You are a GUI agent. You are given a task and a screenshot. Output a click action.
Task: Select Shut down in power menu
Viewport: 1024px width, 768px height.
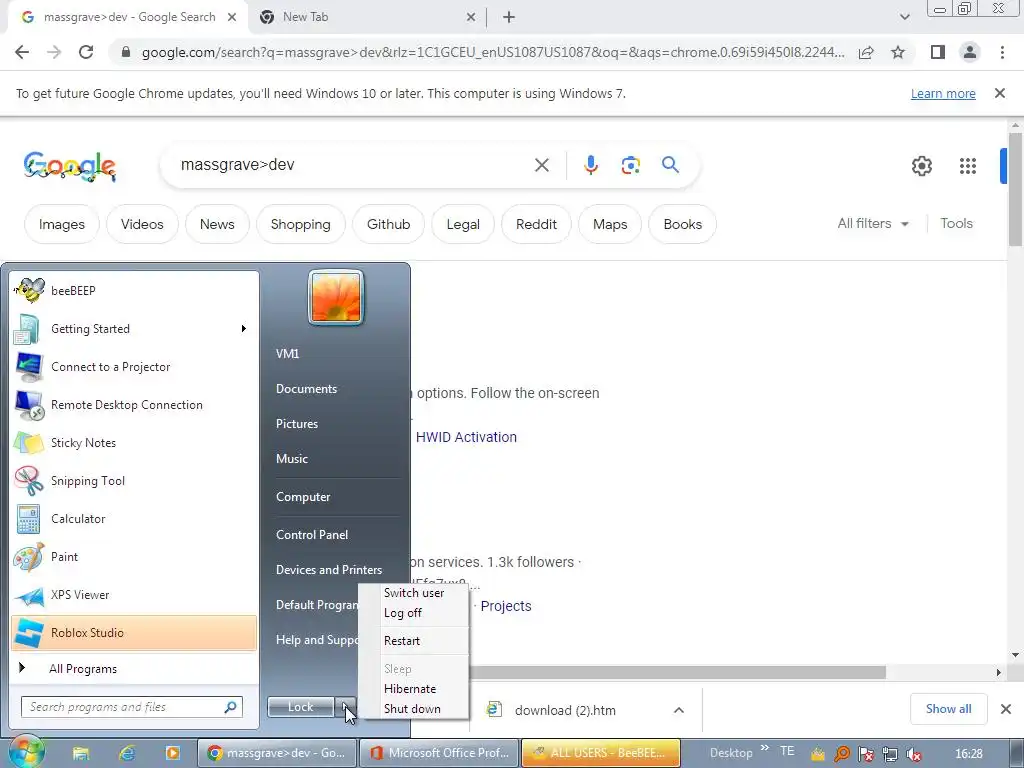pos(414,709)
